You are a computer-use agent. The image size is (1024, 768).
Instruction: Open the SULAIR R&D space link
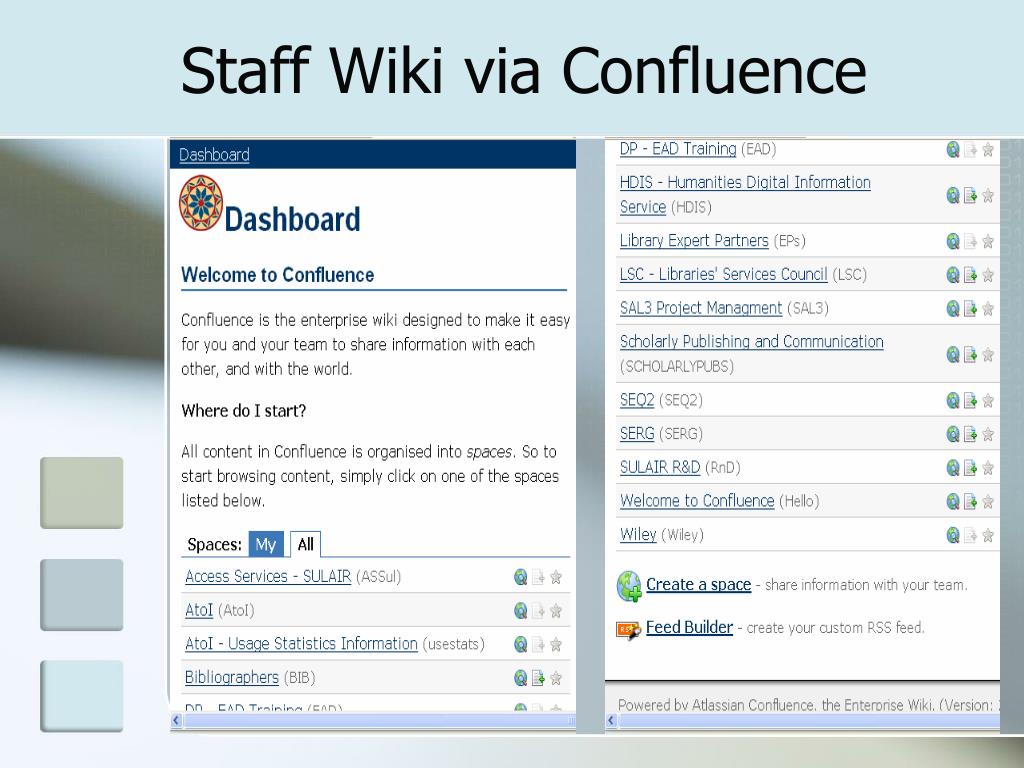point(660,467)
